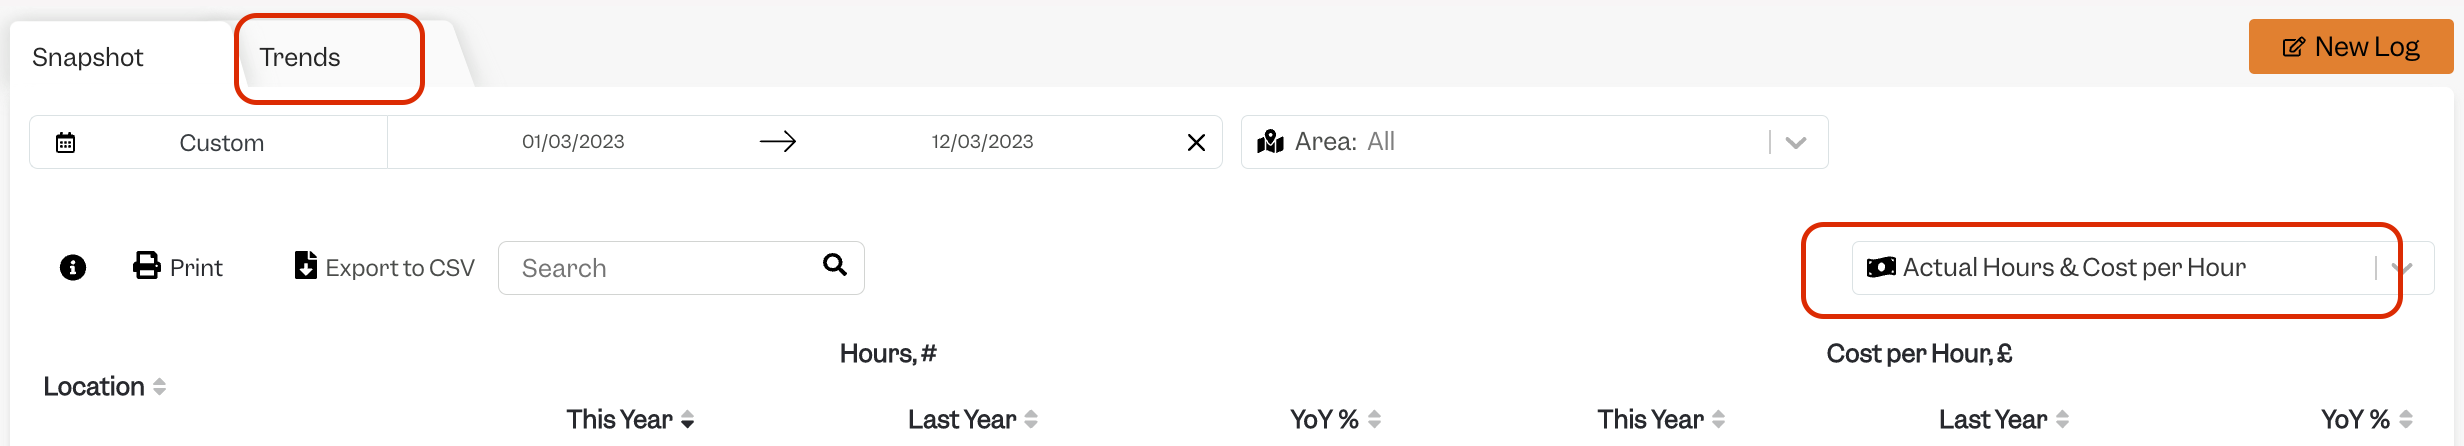Click the info circle icon
Viewport: 2464px width, 446px height.
[x=73, y=268]
